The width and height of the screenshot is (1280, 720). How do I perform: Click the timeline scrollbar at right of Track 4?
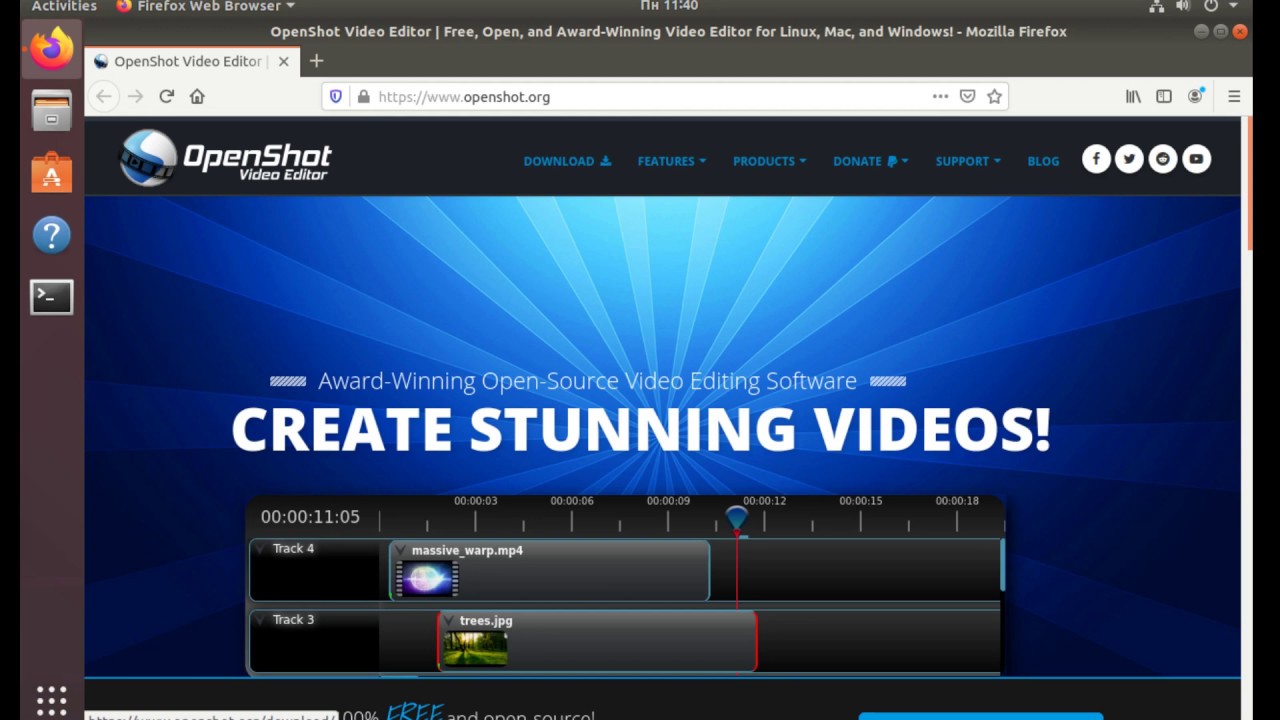coord(1001,565)
